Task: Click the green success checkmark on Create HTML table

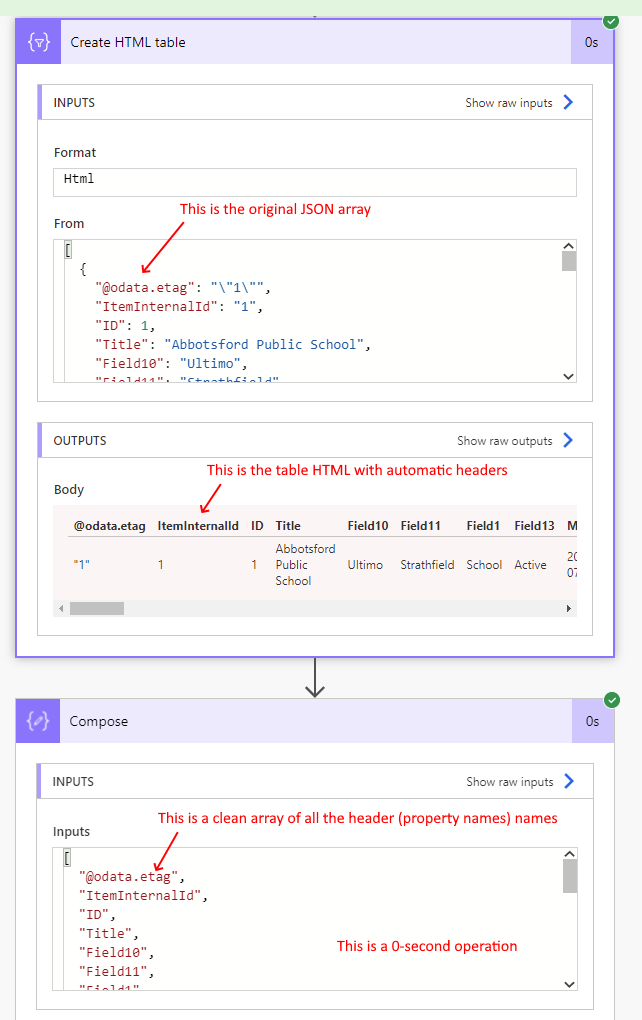Action: [611, 21]
